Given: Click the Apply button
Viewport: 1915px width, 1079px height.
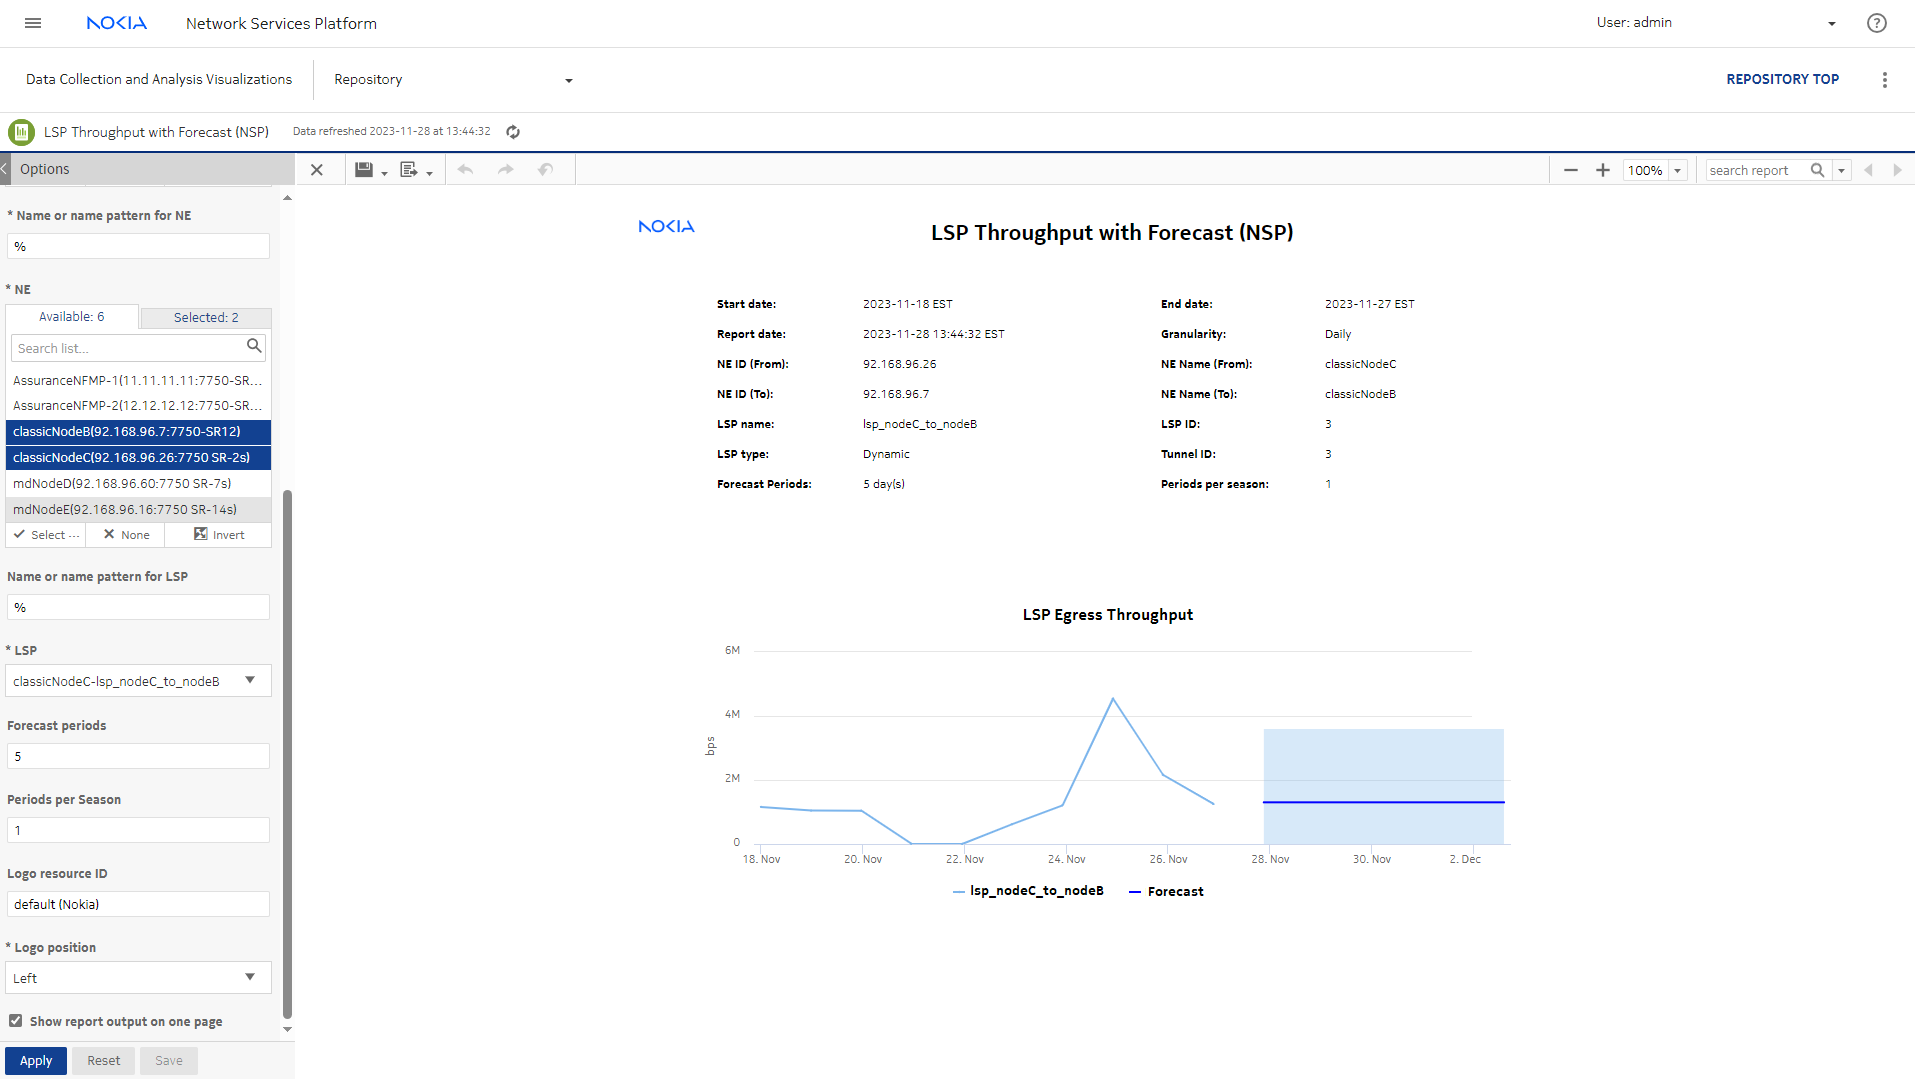Looking at the screenshot, I should tap(36, 1061).
